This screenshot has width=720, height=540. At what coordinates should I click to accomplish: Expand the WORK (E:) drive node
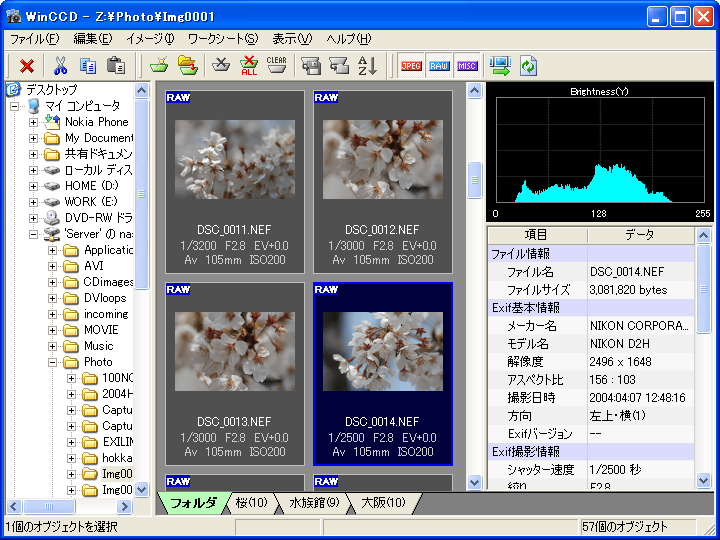[33, 202]
